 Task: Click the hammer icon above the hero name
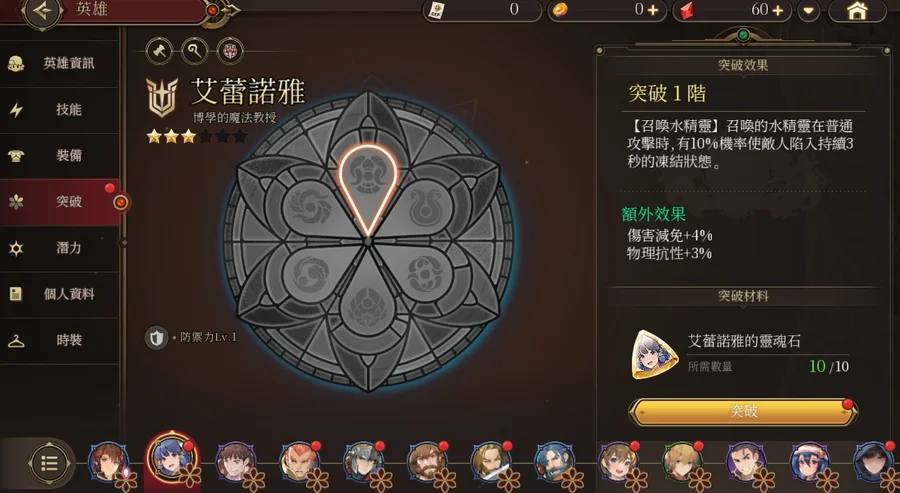click(x=159, y=52)
